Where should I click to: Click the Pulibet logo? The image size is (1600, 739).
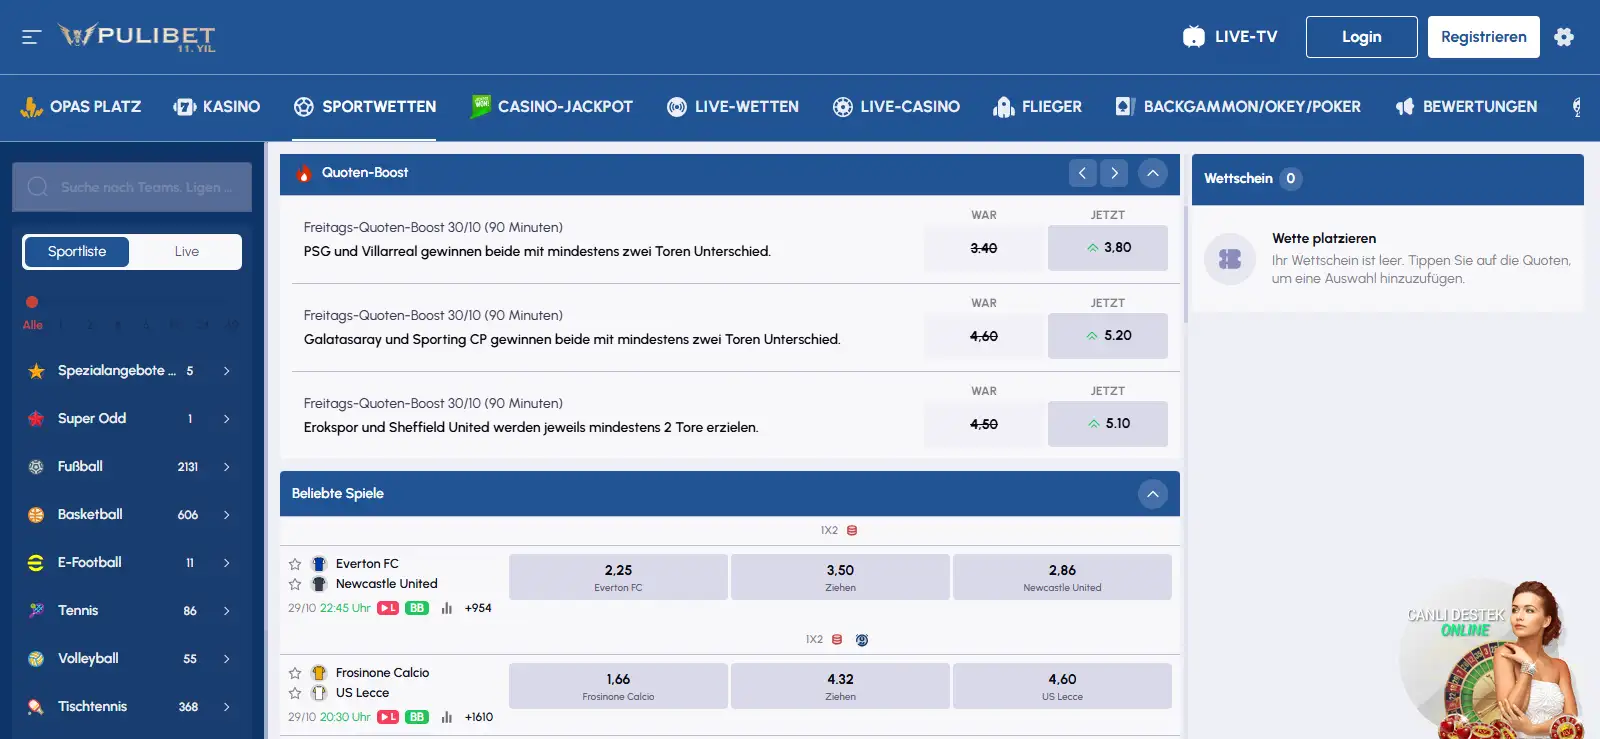[x=137, y=37]
